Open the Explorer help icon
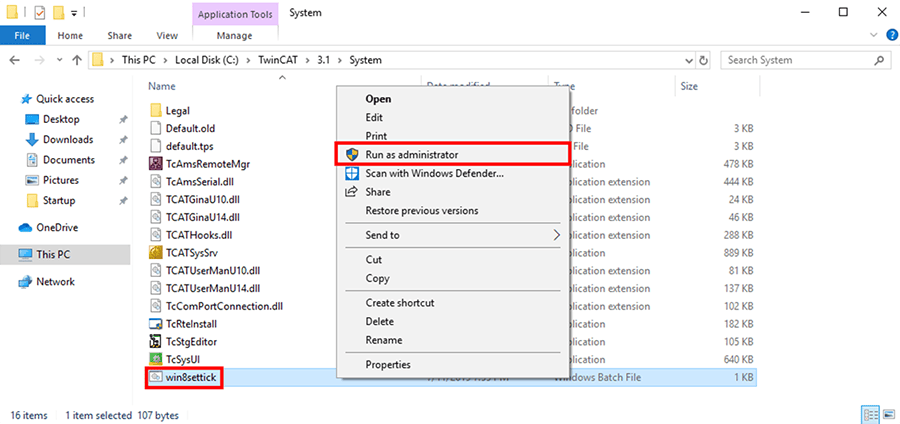 coord(891,35)
